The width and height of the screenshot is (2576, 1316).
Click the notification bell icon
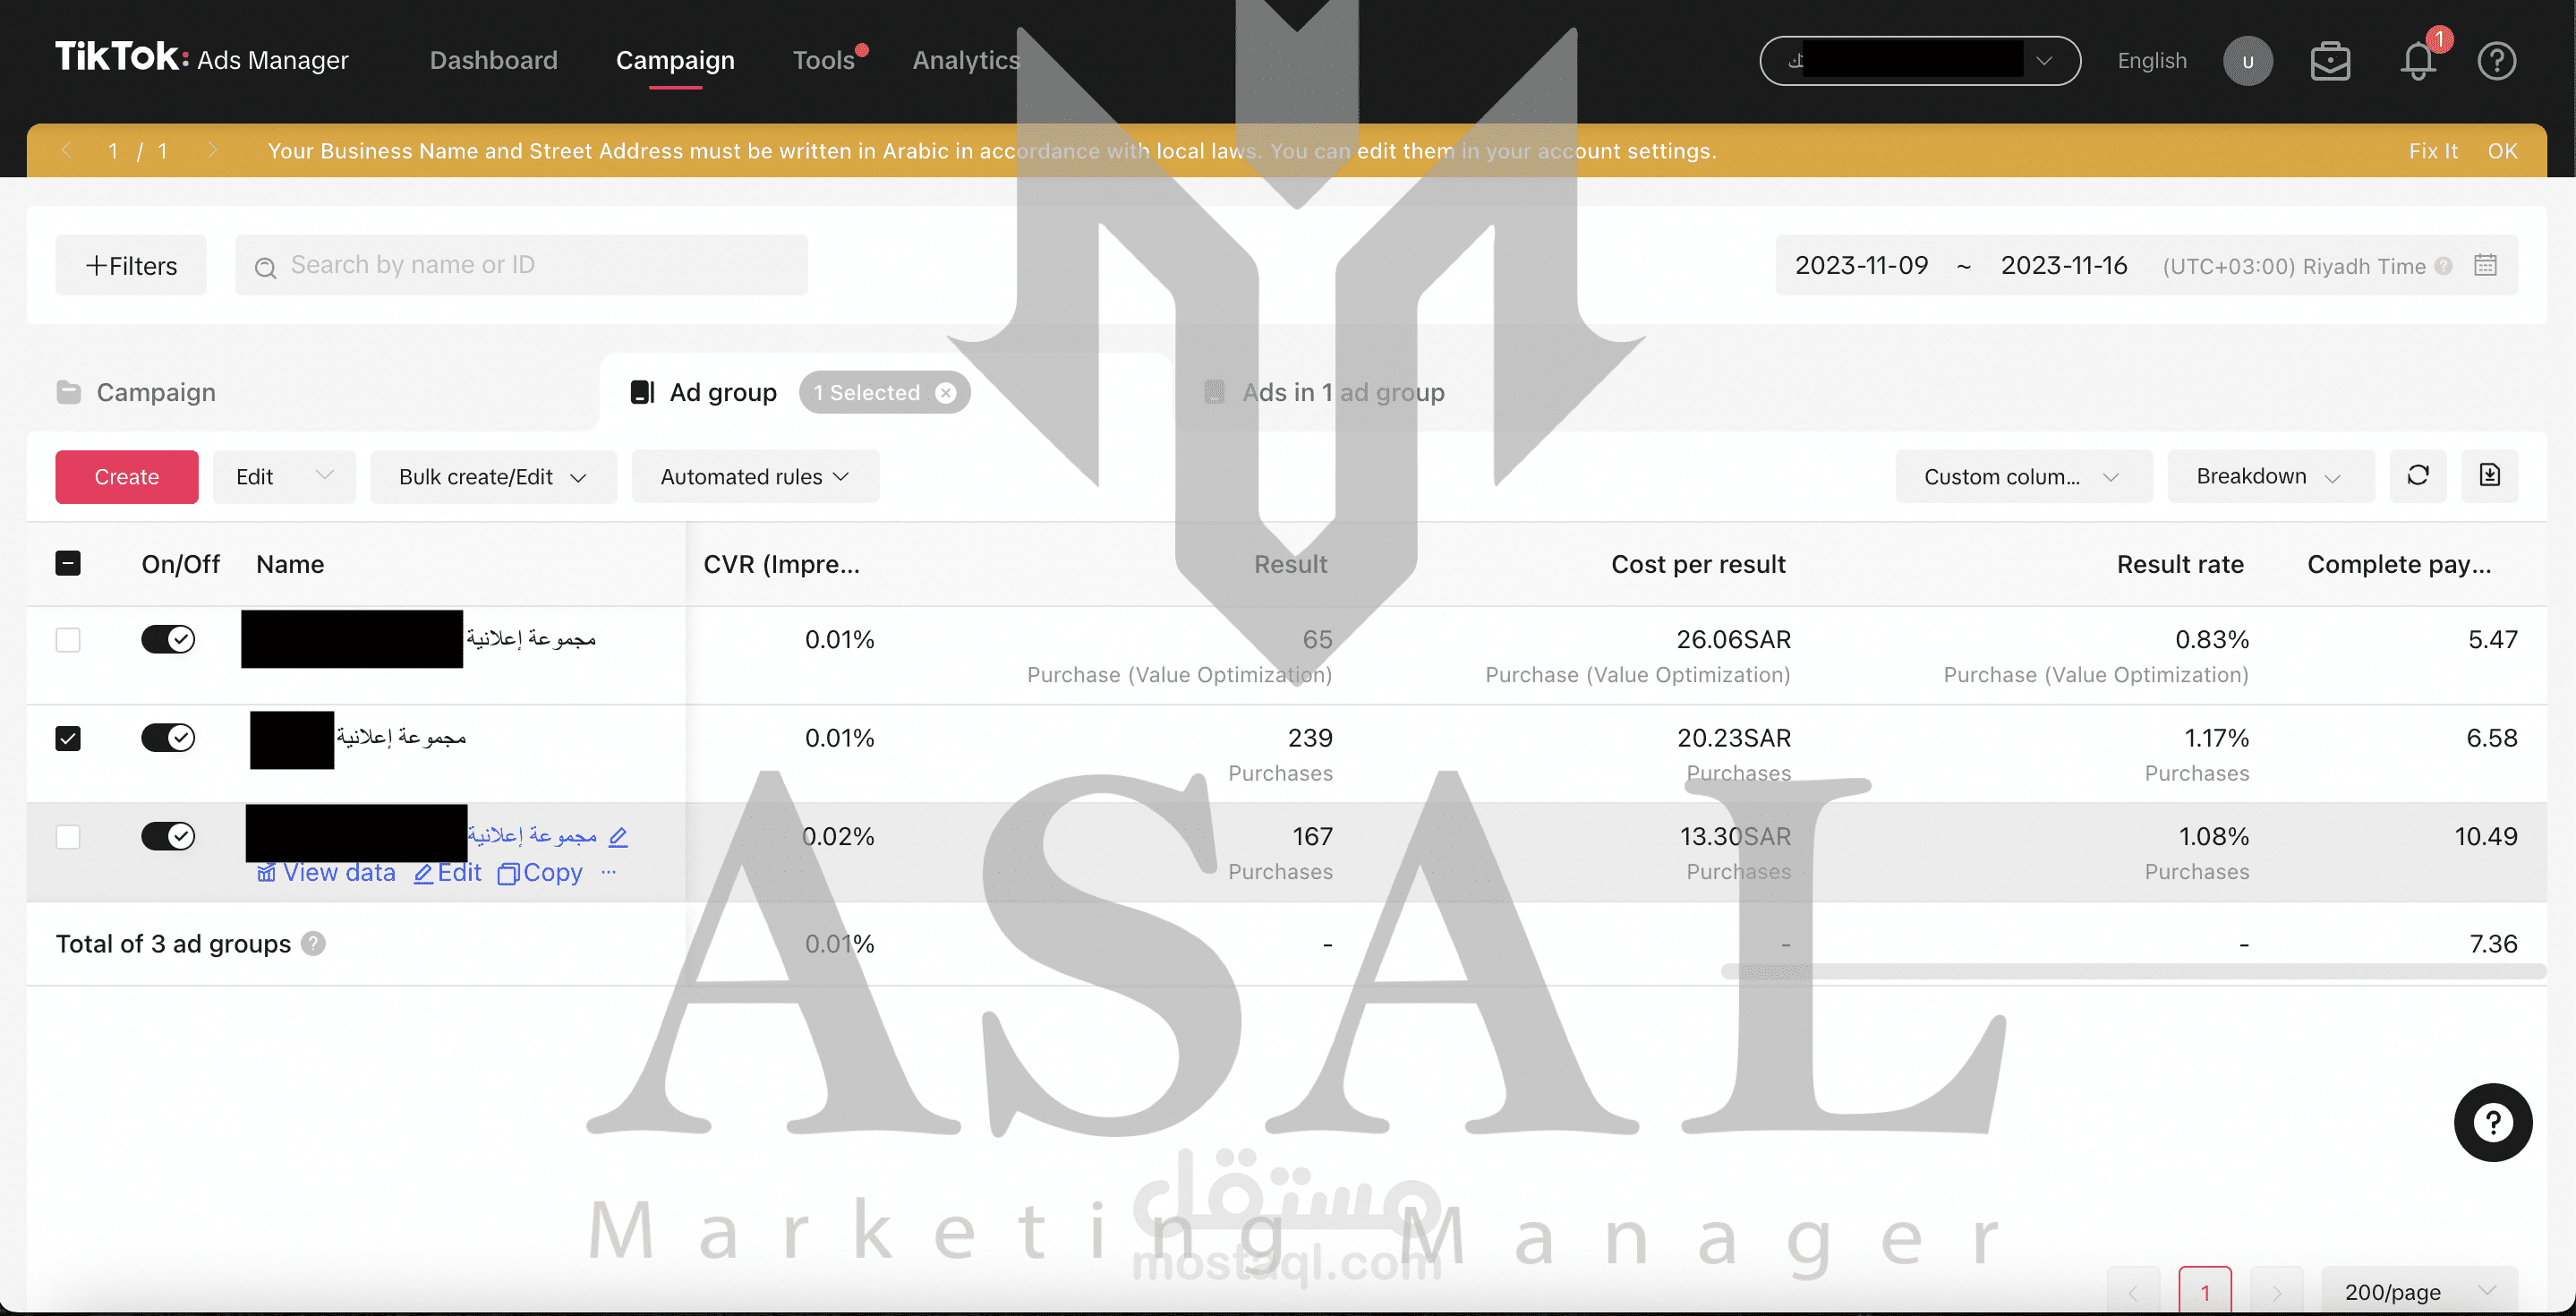(2417, 61)
